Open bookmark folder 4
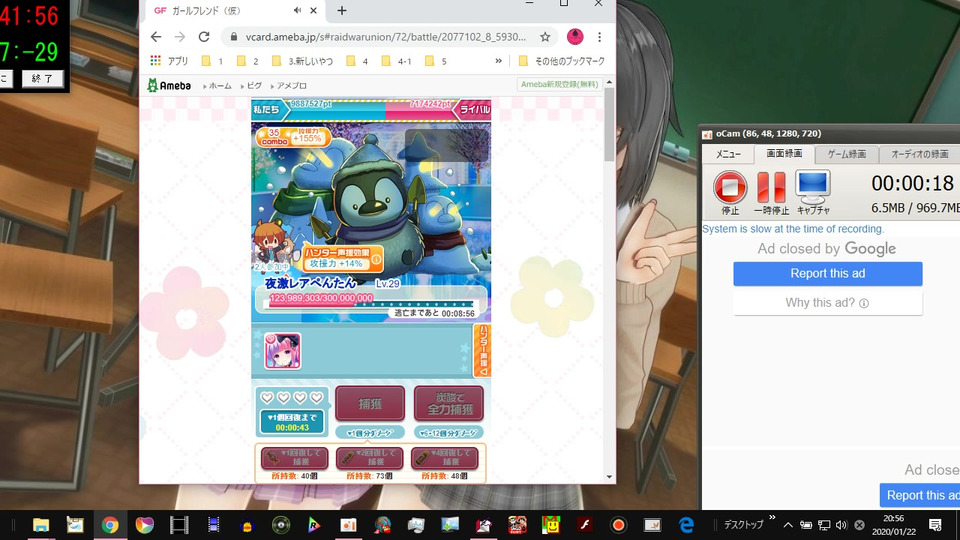 [x=357, y=61]
